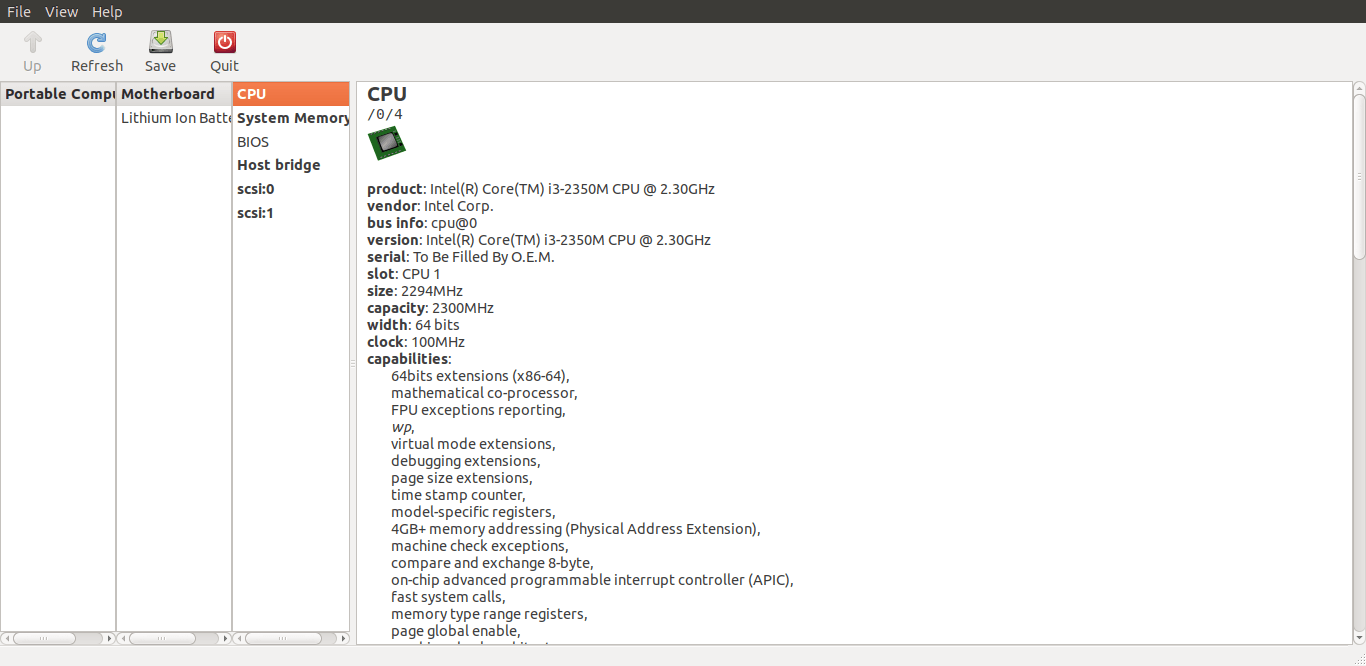Image resolution: width=1366 pixels, height=666 pixels.
Task: Select Motherboard in the second column
Action: [x=168, y=94]
